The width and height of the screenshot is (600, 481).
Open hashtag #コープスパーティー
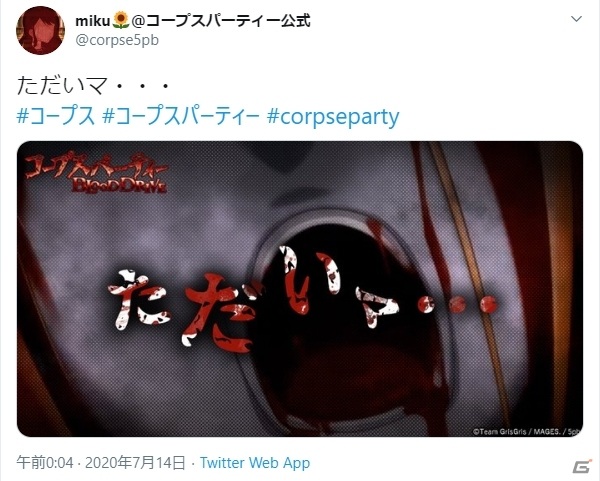click(x=181, y=116)
